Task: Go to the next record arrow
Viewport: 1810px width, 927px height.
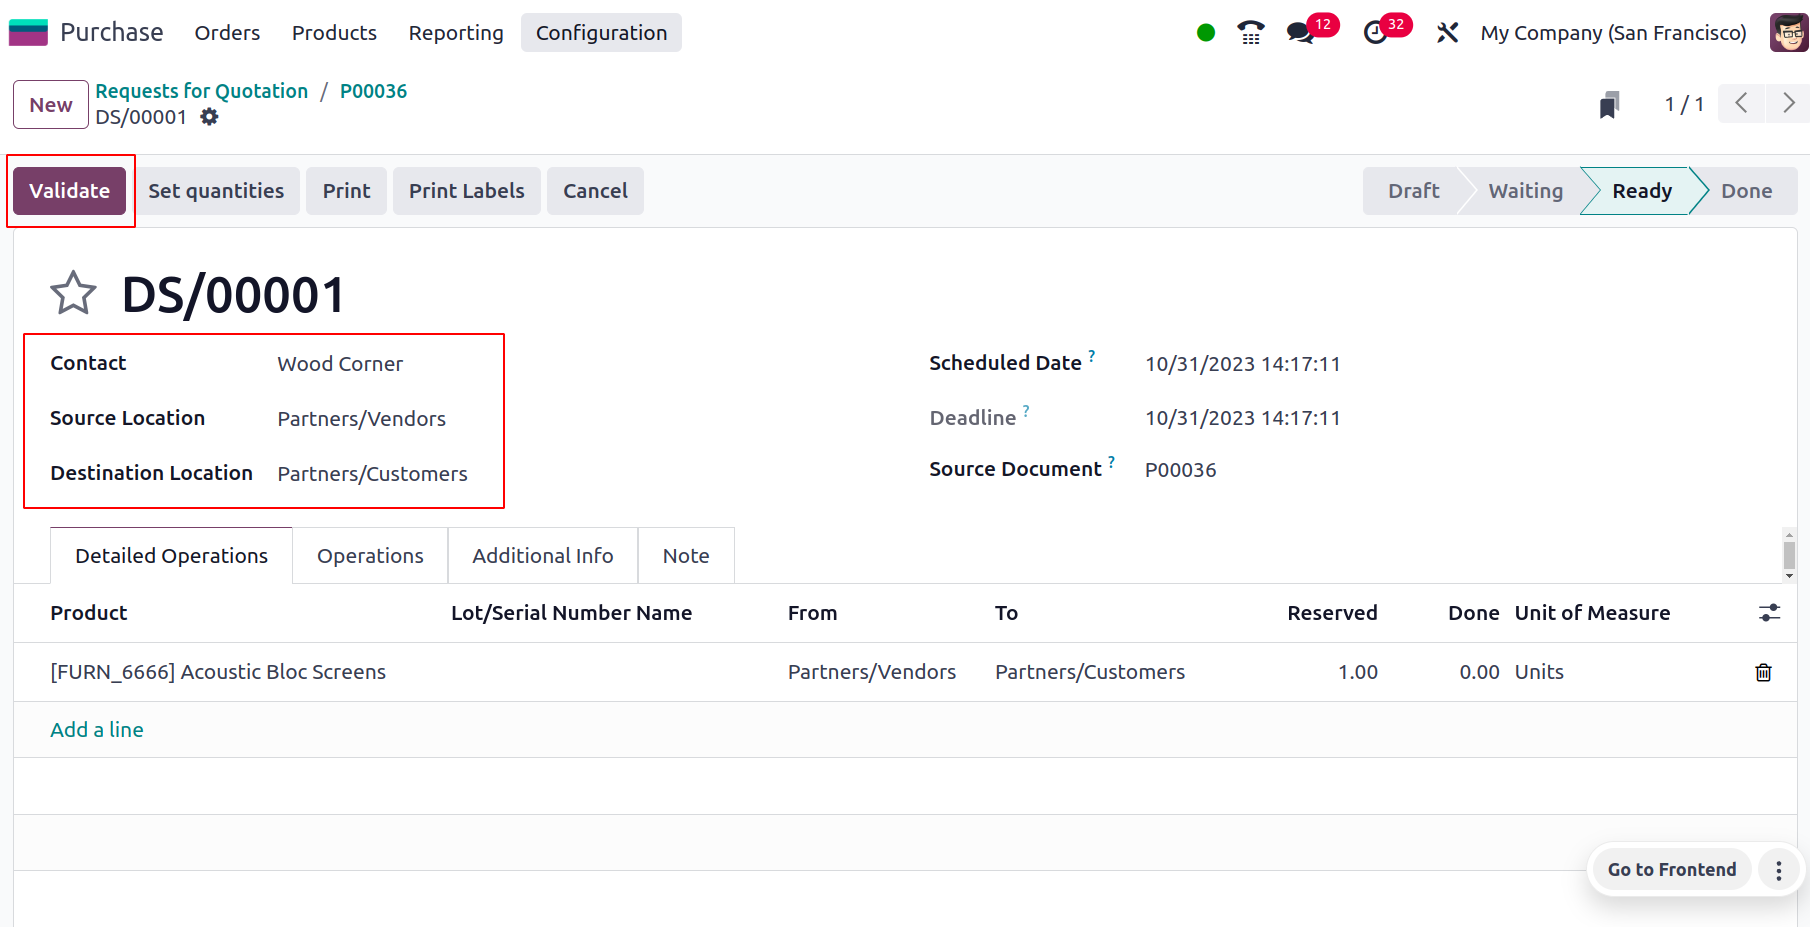Action: (x=1788, y=103)
